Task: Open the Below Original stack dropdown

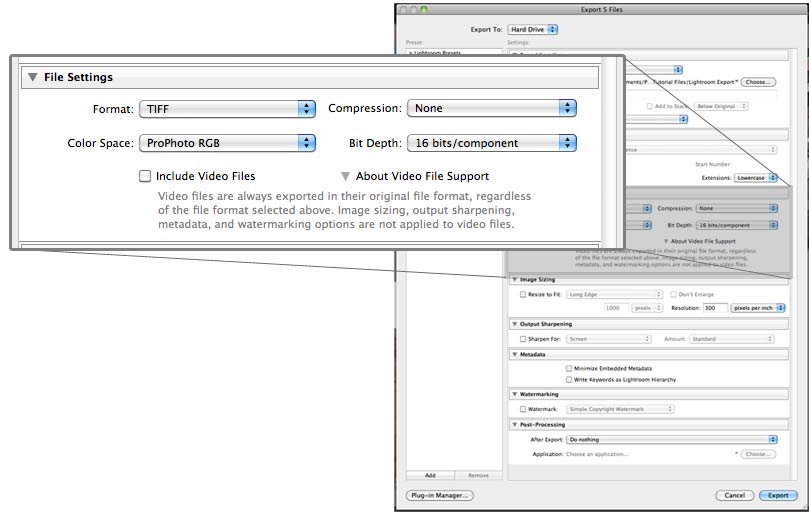Action: 720,106
